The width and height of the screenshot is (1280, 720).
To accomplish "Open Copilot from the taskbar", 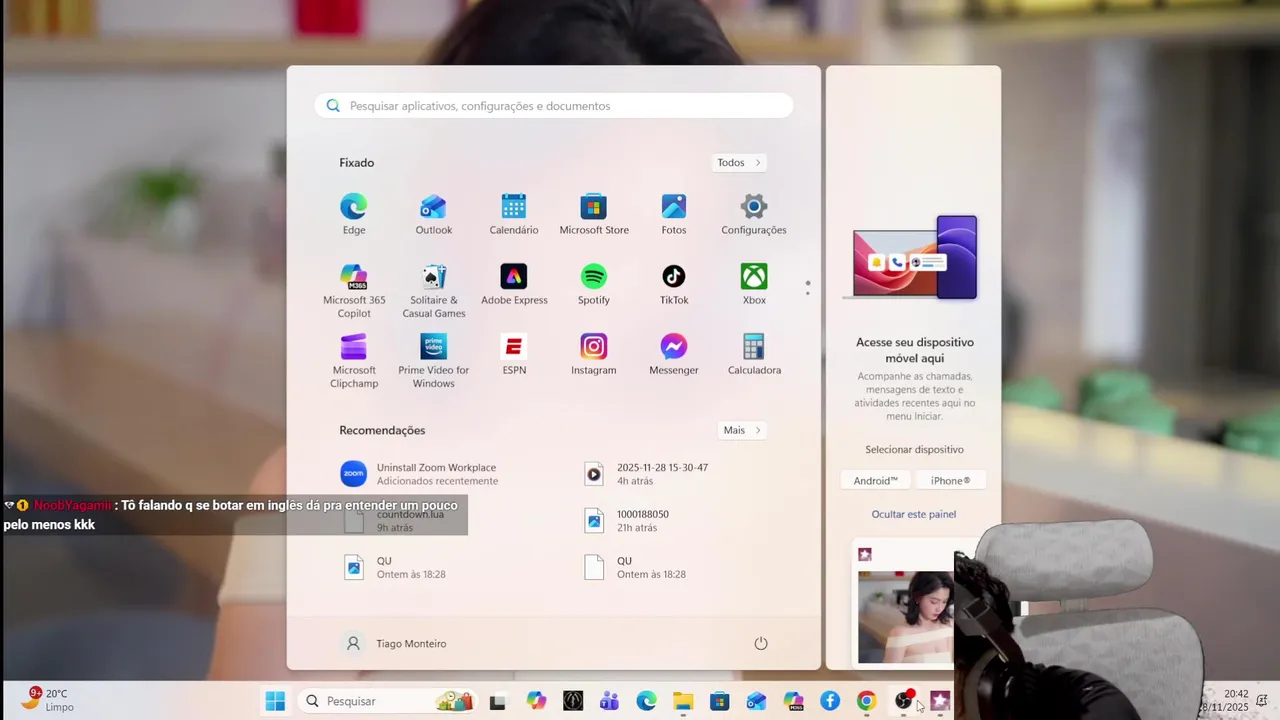I will tap(537, 701).
